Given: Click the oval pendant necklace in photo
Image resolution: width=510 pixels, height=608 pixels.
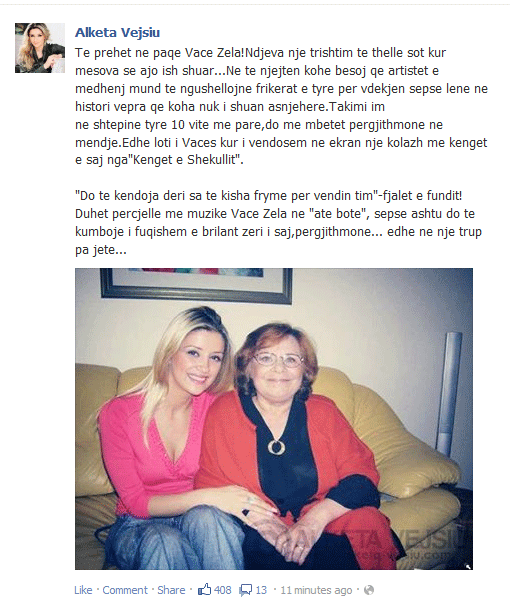Looking at the screenshot, I should [x=276, y=447].
